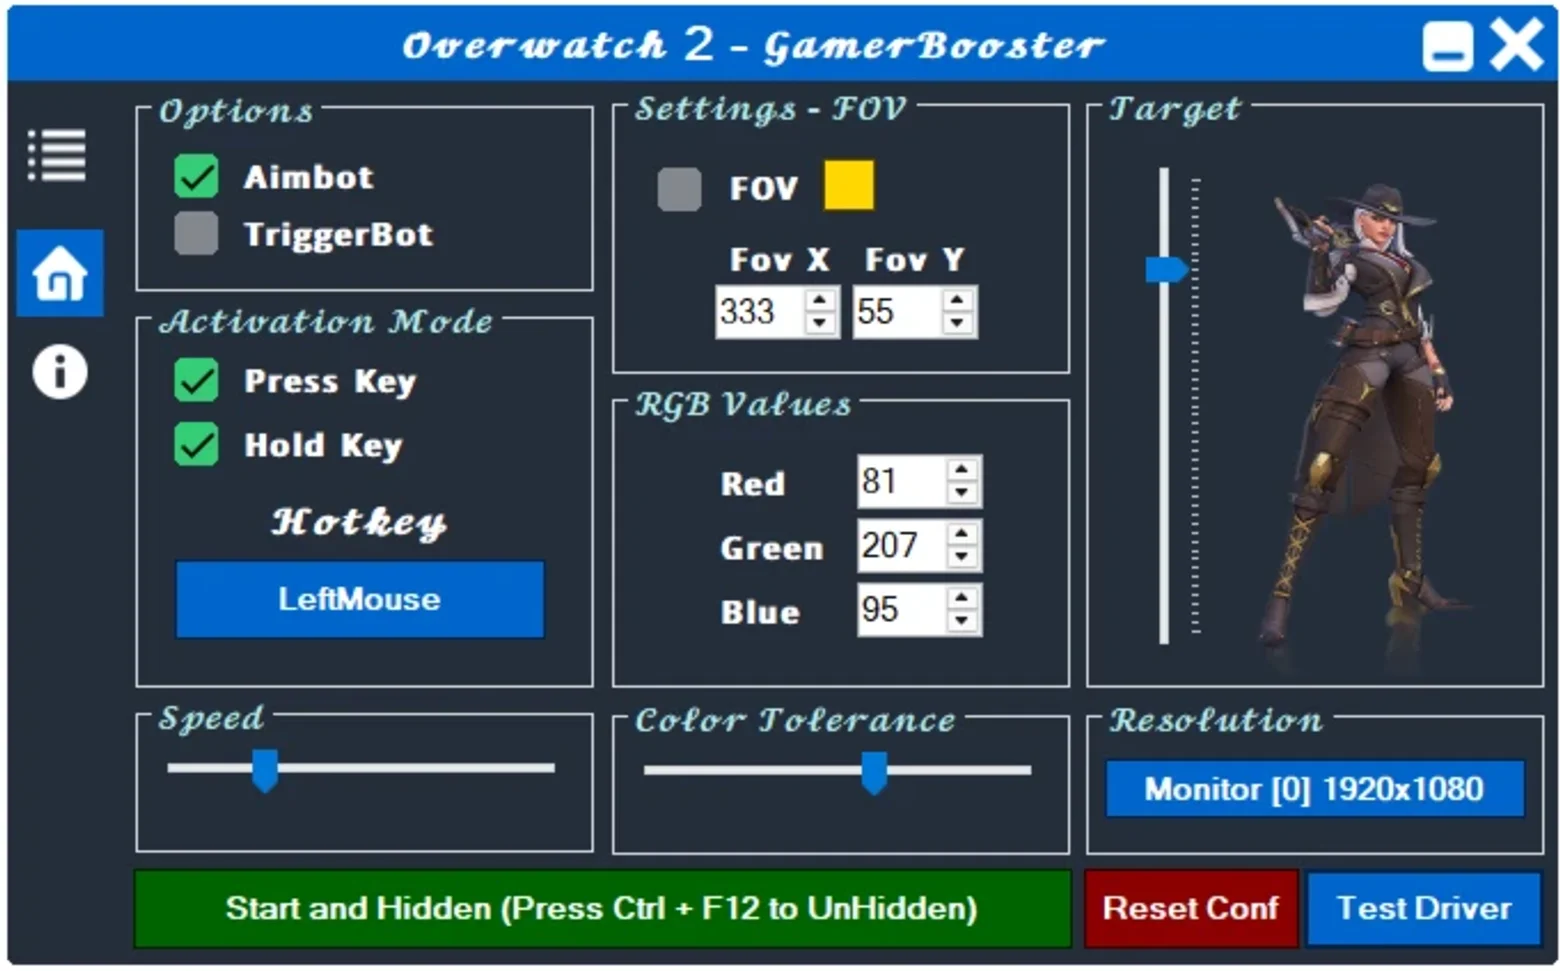Open the list menu icon in the sidebar

tap(57, 156)
